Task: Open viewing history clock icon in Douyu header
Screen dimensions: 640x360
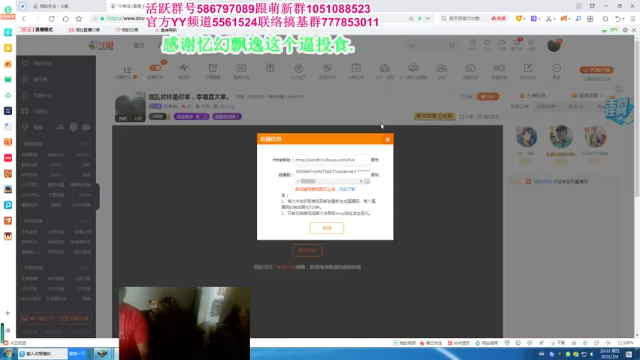Action: point(472,42)
